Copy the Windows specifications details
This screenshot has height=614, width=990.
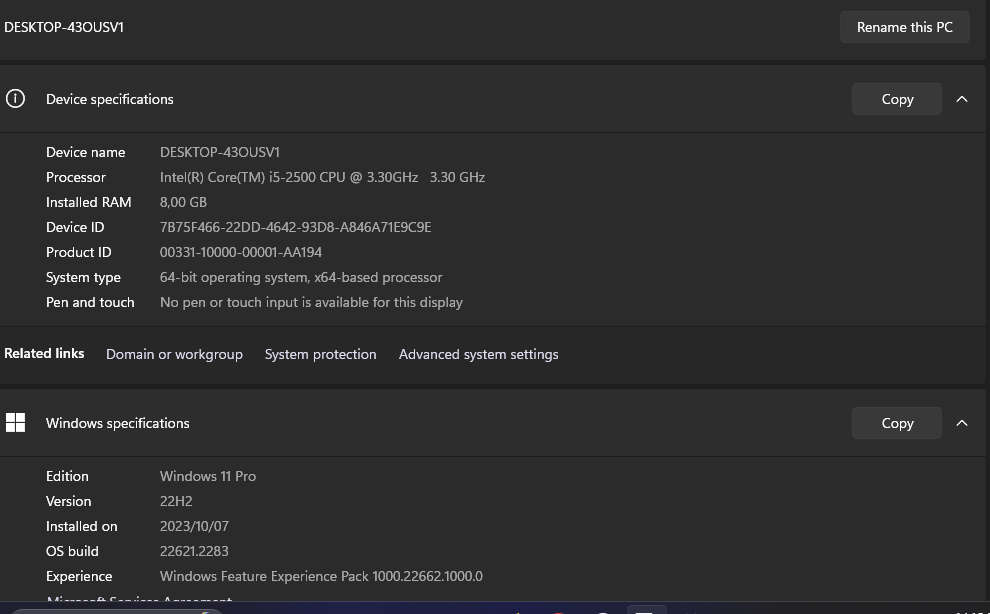click(897, 423)
